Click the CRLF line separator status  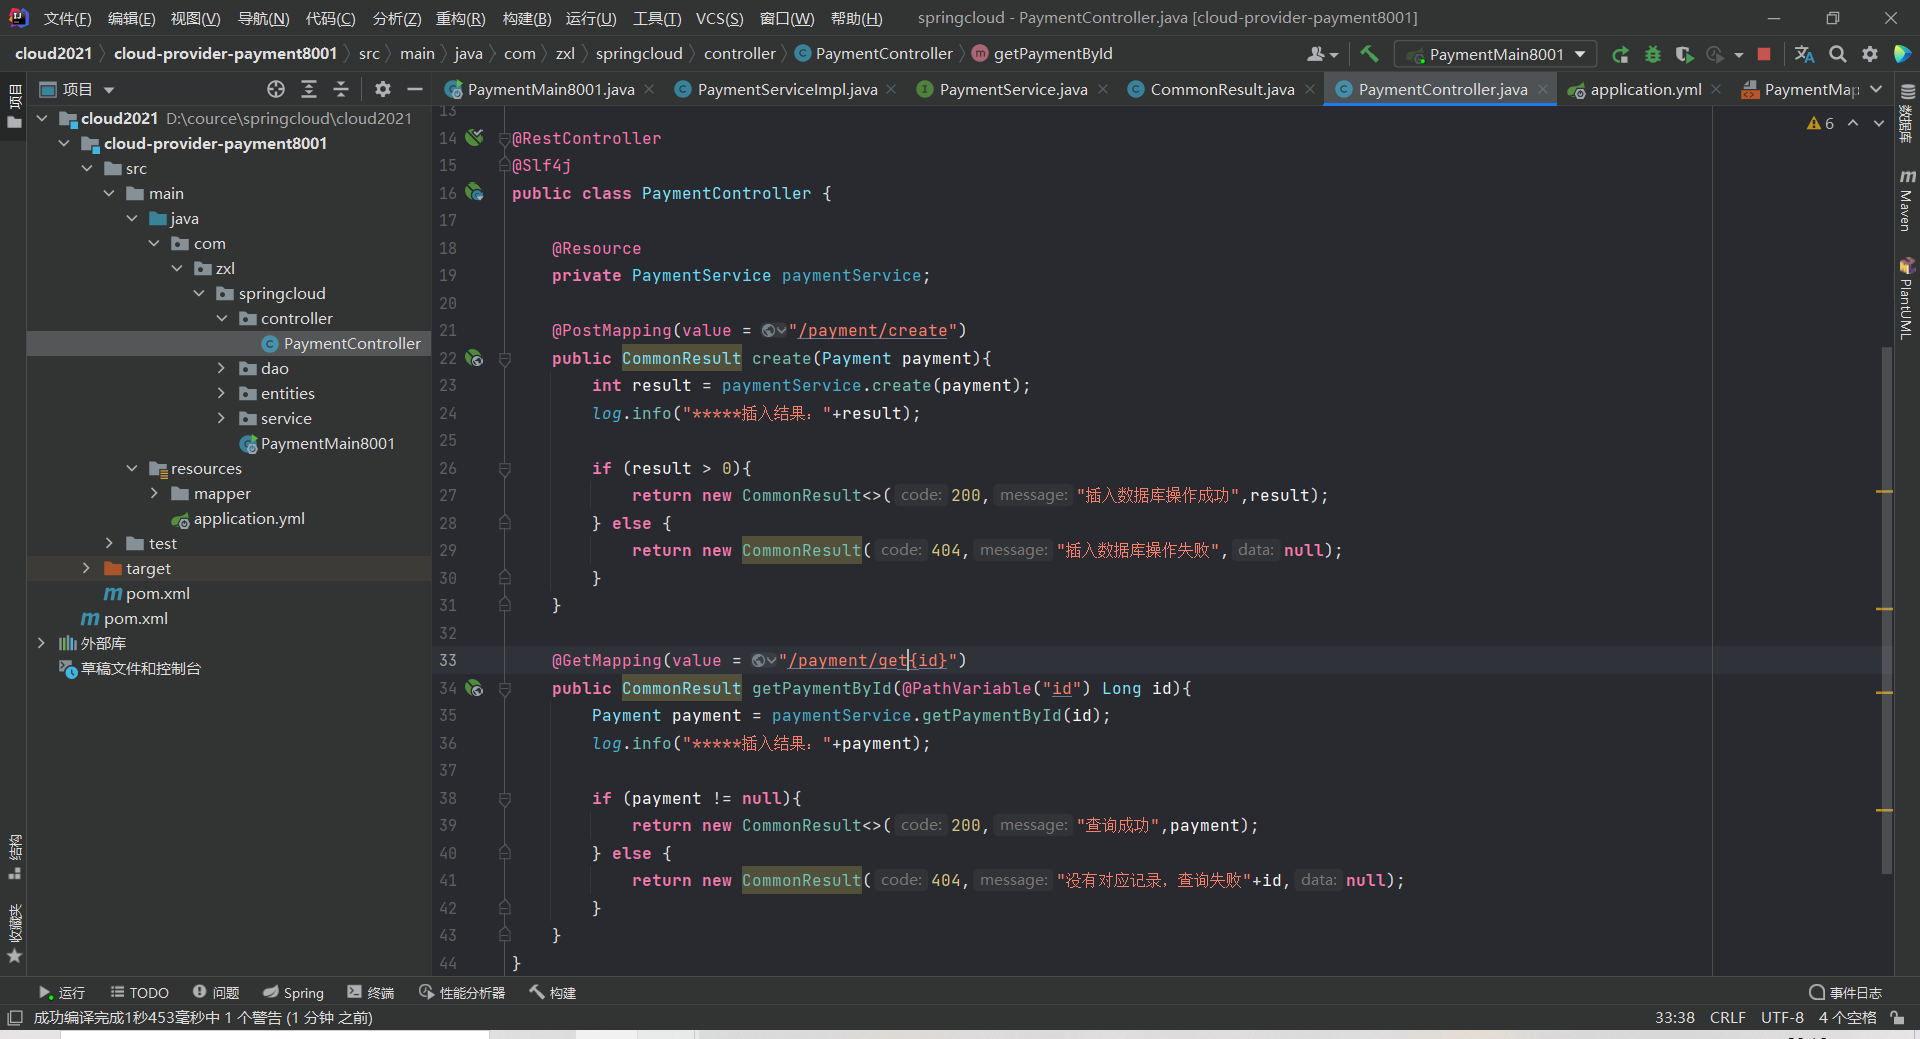[1728, 1017]
